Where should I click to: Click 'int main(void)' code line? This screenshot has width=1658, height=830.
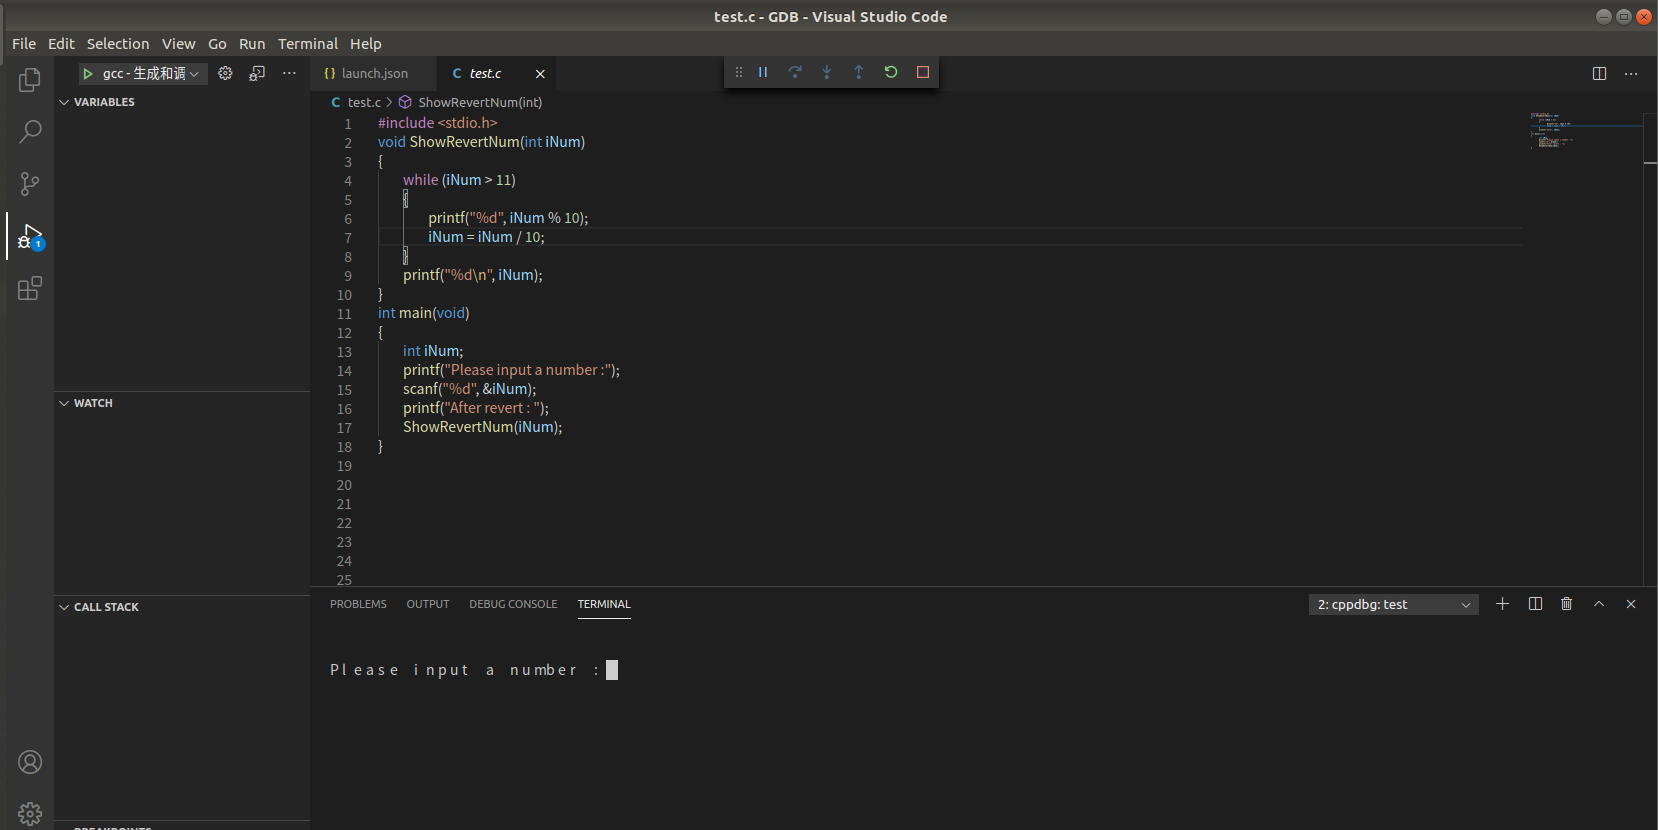pos(424,313)
